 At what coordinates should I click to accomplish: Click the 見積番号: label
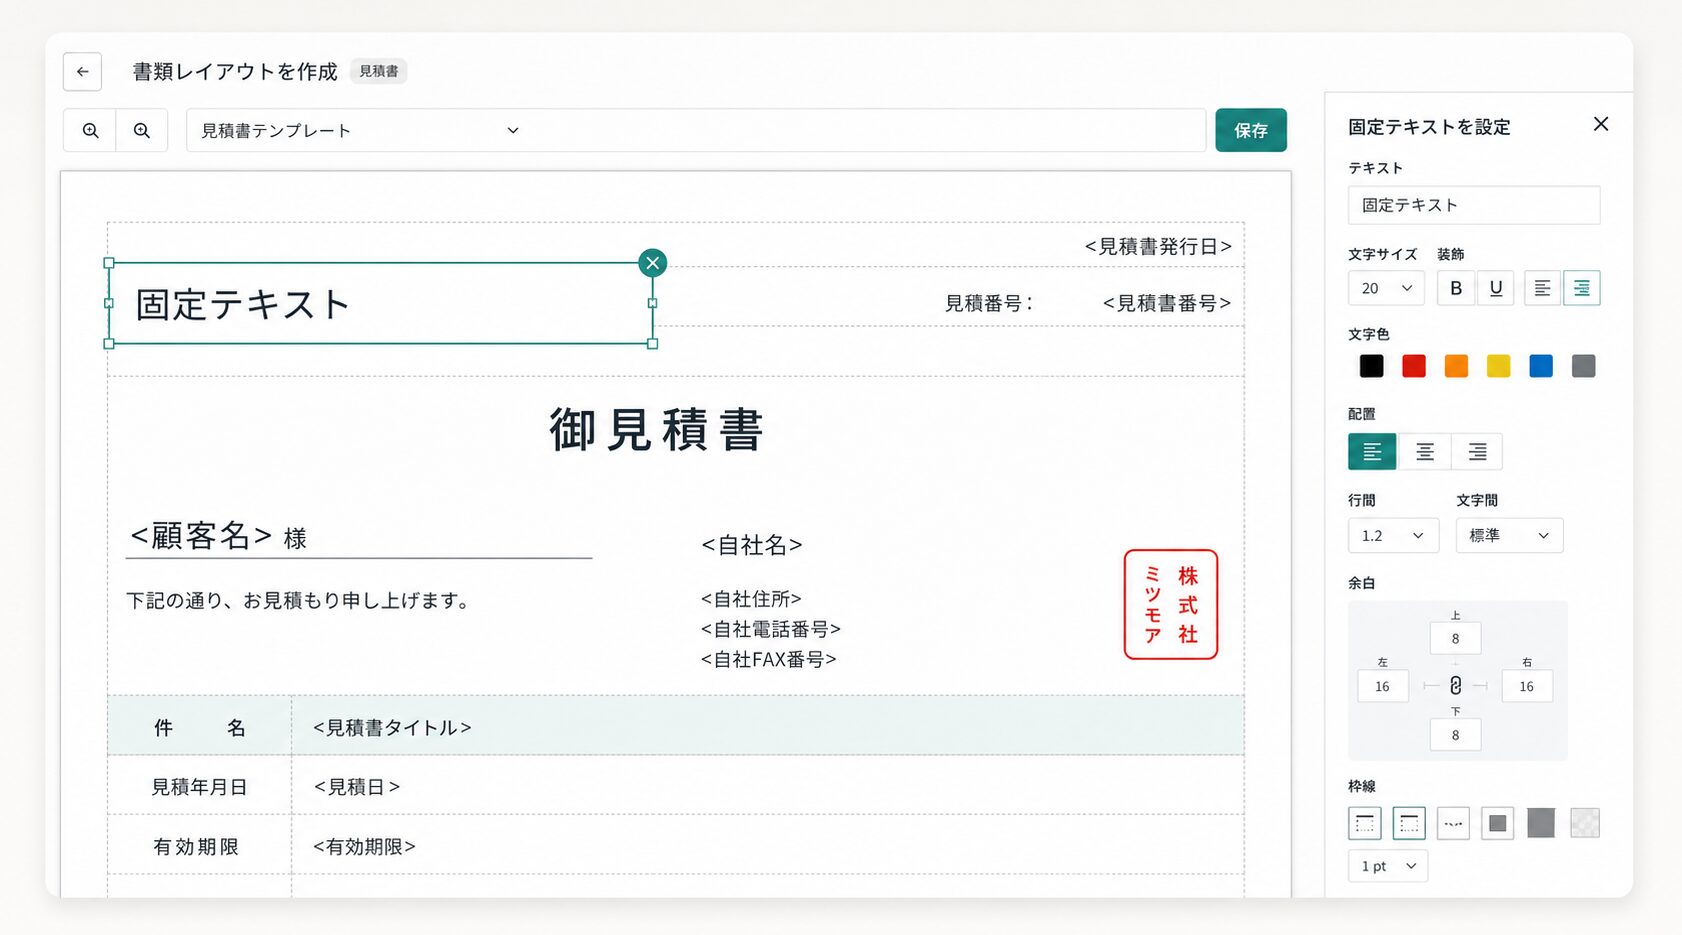tap(989, 303)
